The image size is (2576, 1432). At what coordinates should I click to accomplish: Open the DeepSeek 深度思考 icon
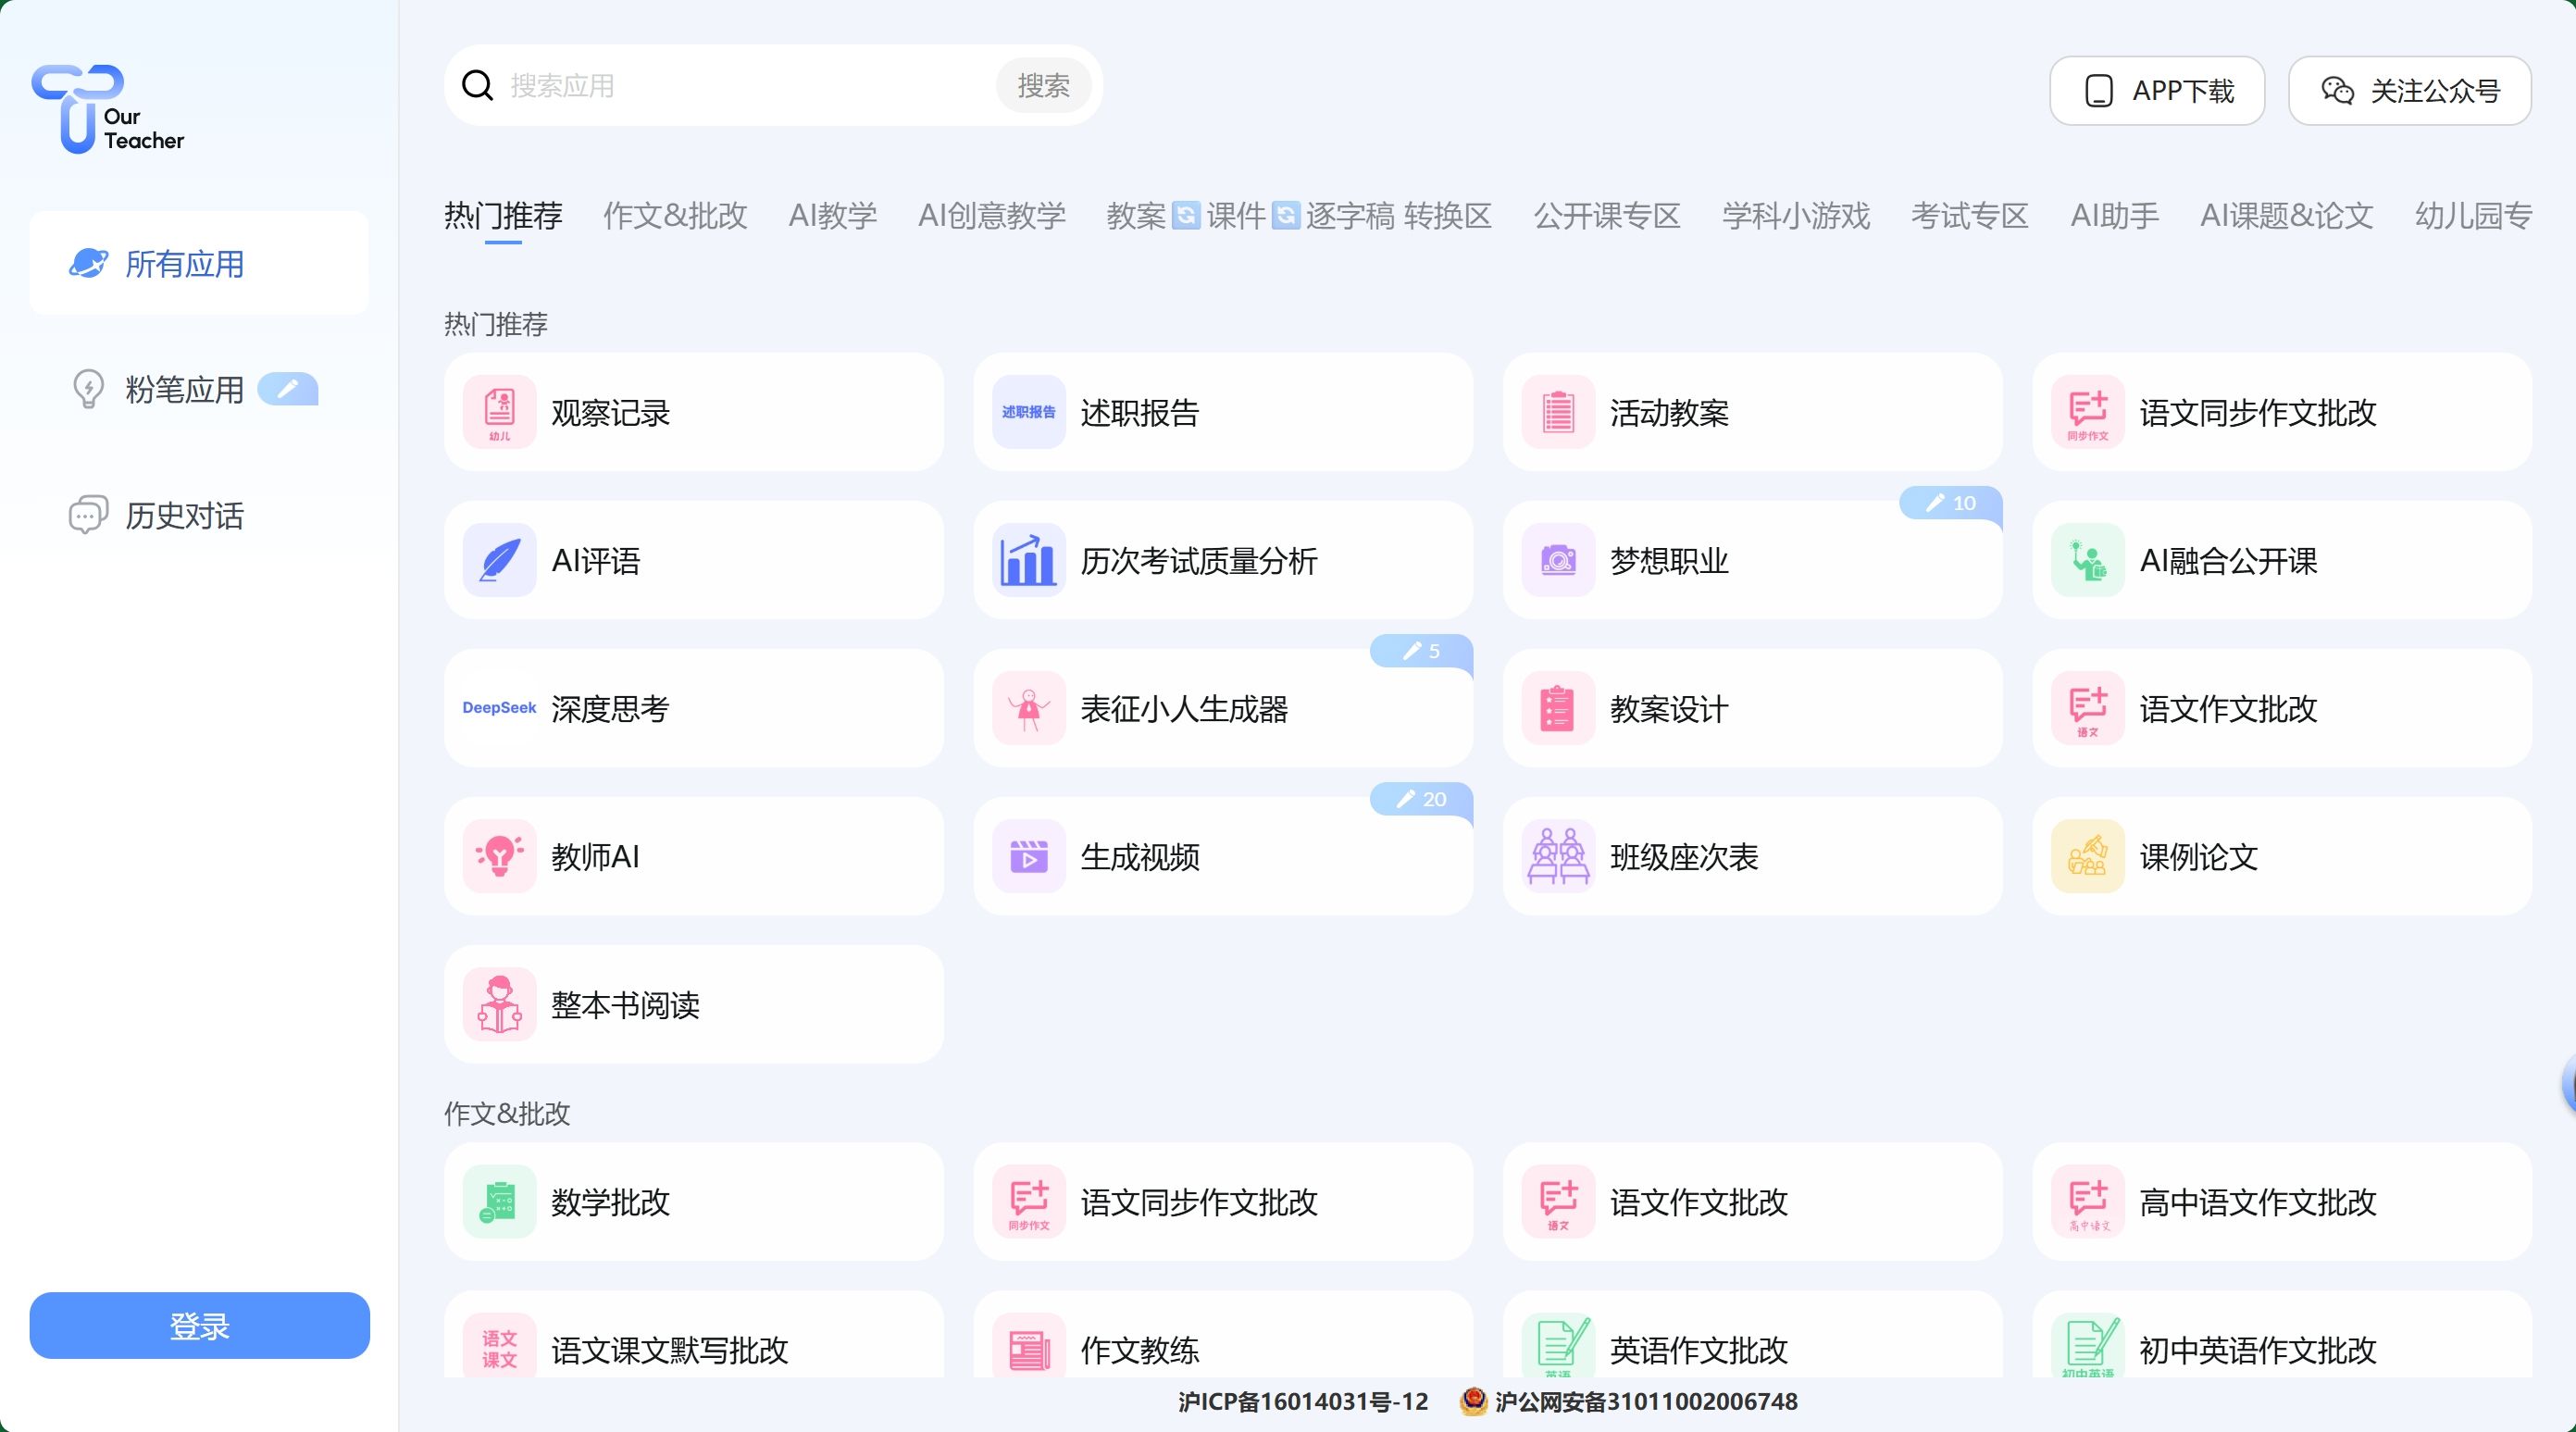[499, 708]
